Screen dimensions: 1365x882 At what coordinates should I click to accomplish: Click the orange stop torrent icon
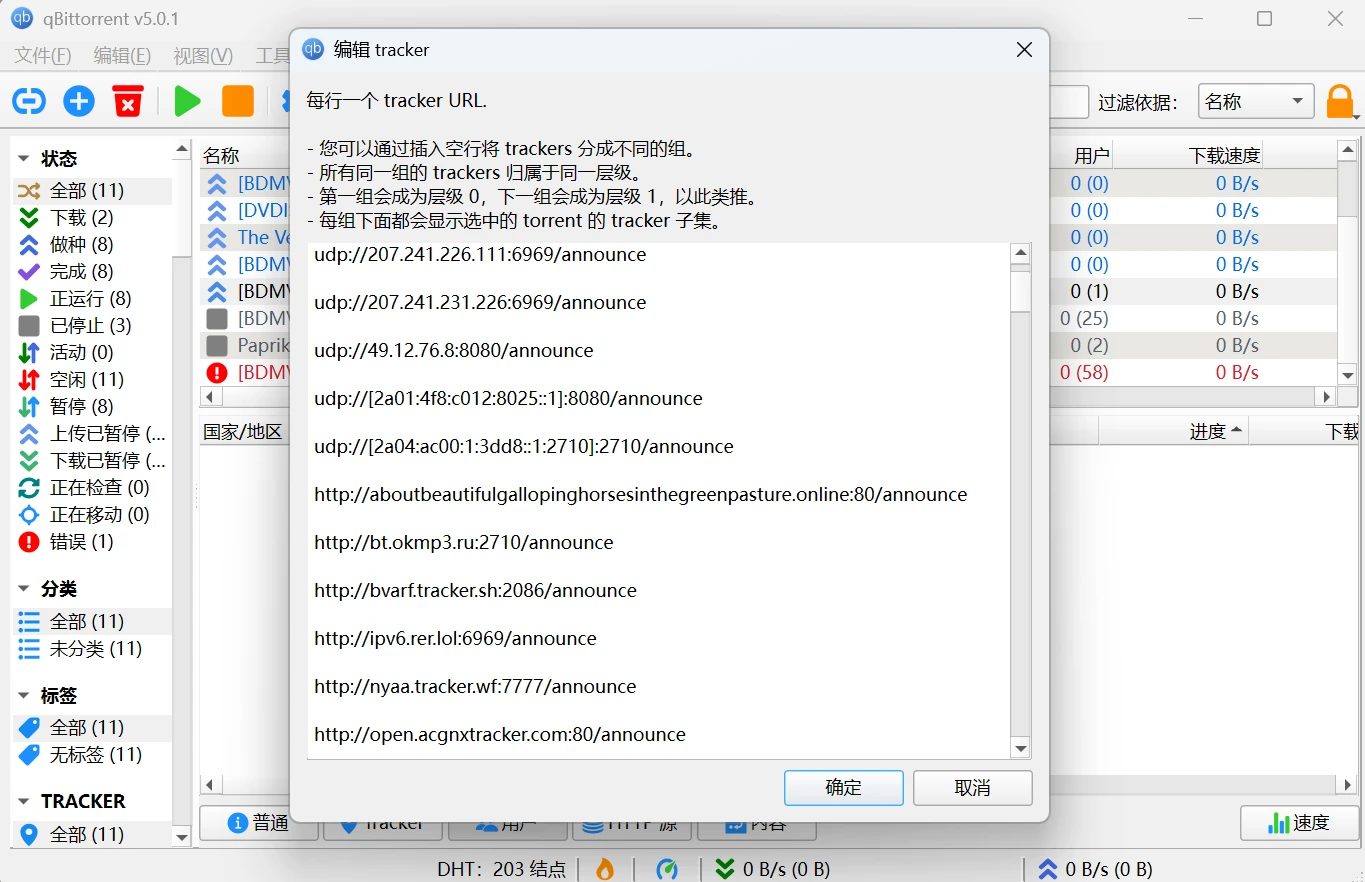pos(238,101)
